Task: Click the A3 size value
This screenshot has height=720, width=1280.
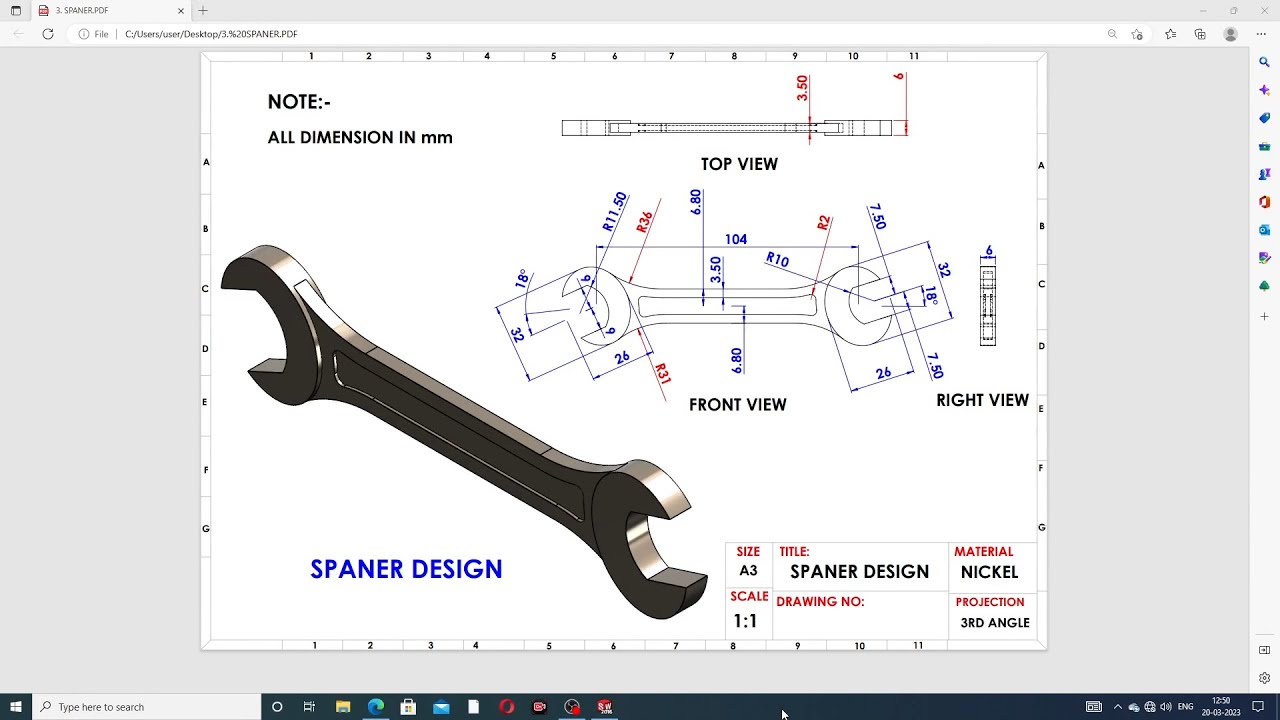Action: click(x=748, y=571)
